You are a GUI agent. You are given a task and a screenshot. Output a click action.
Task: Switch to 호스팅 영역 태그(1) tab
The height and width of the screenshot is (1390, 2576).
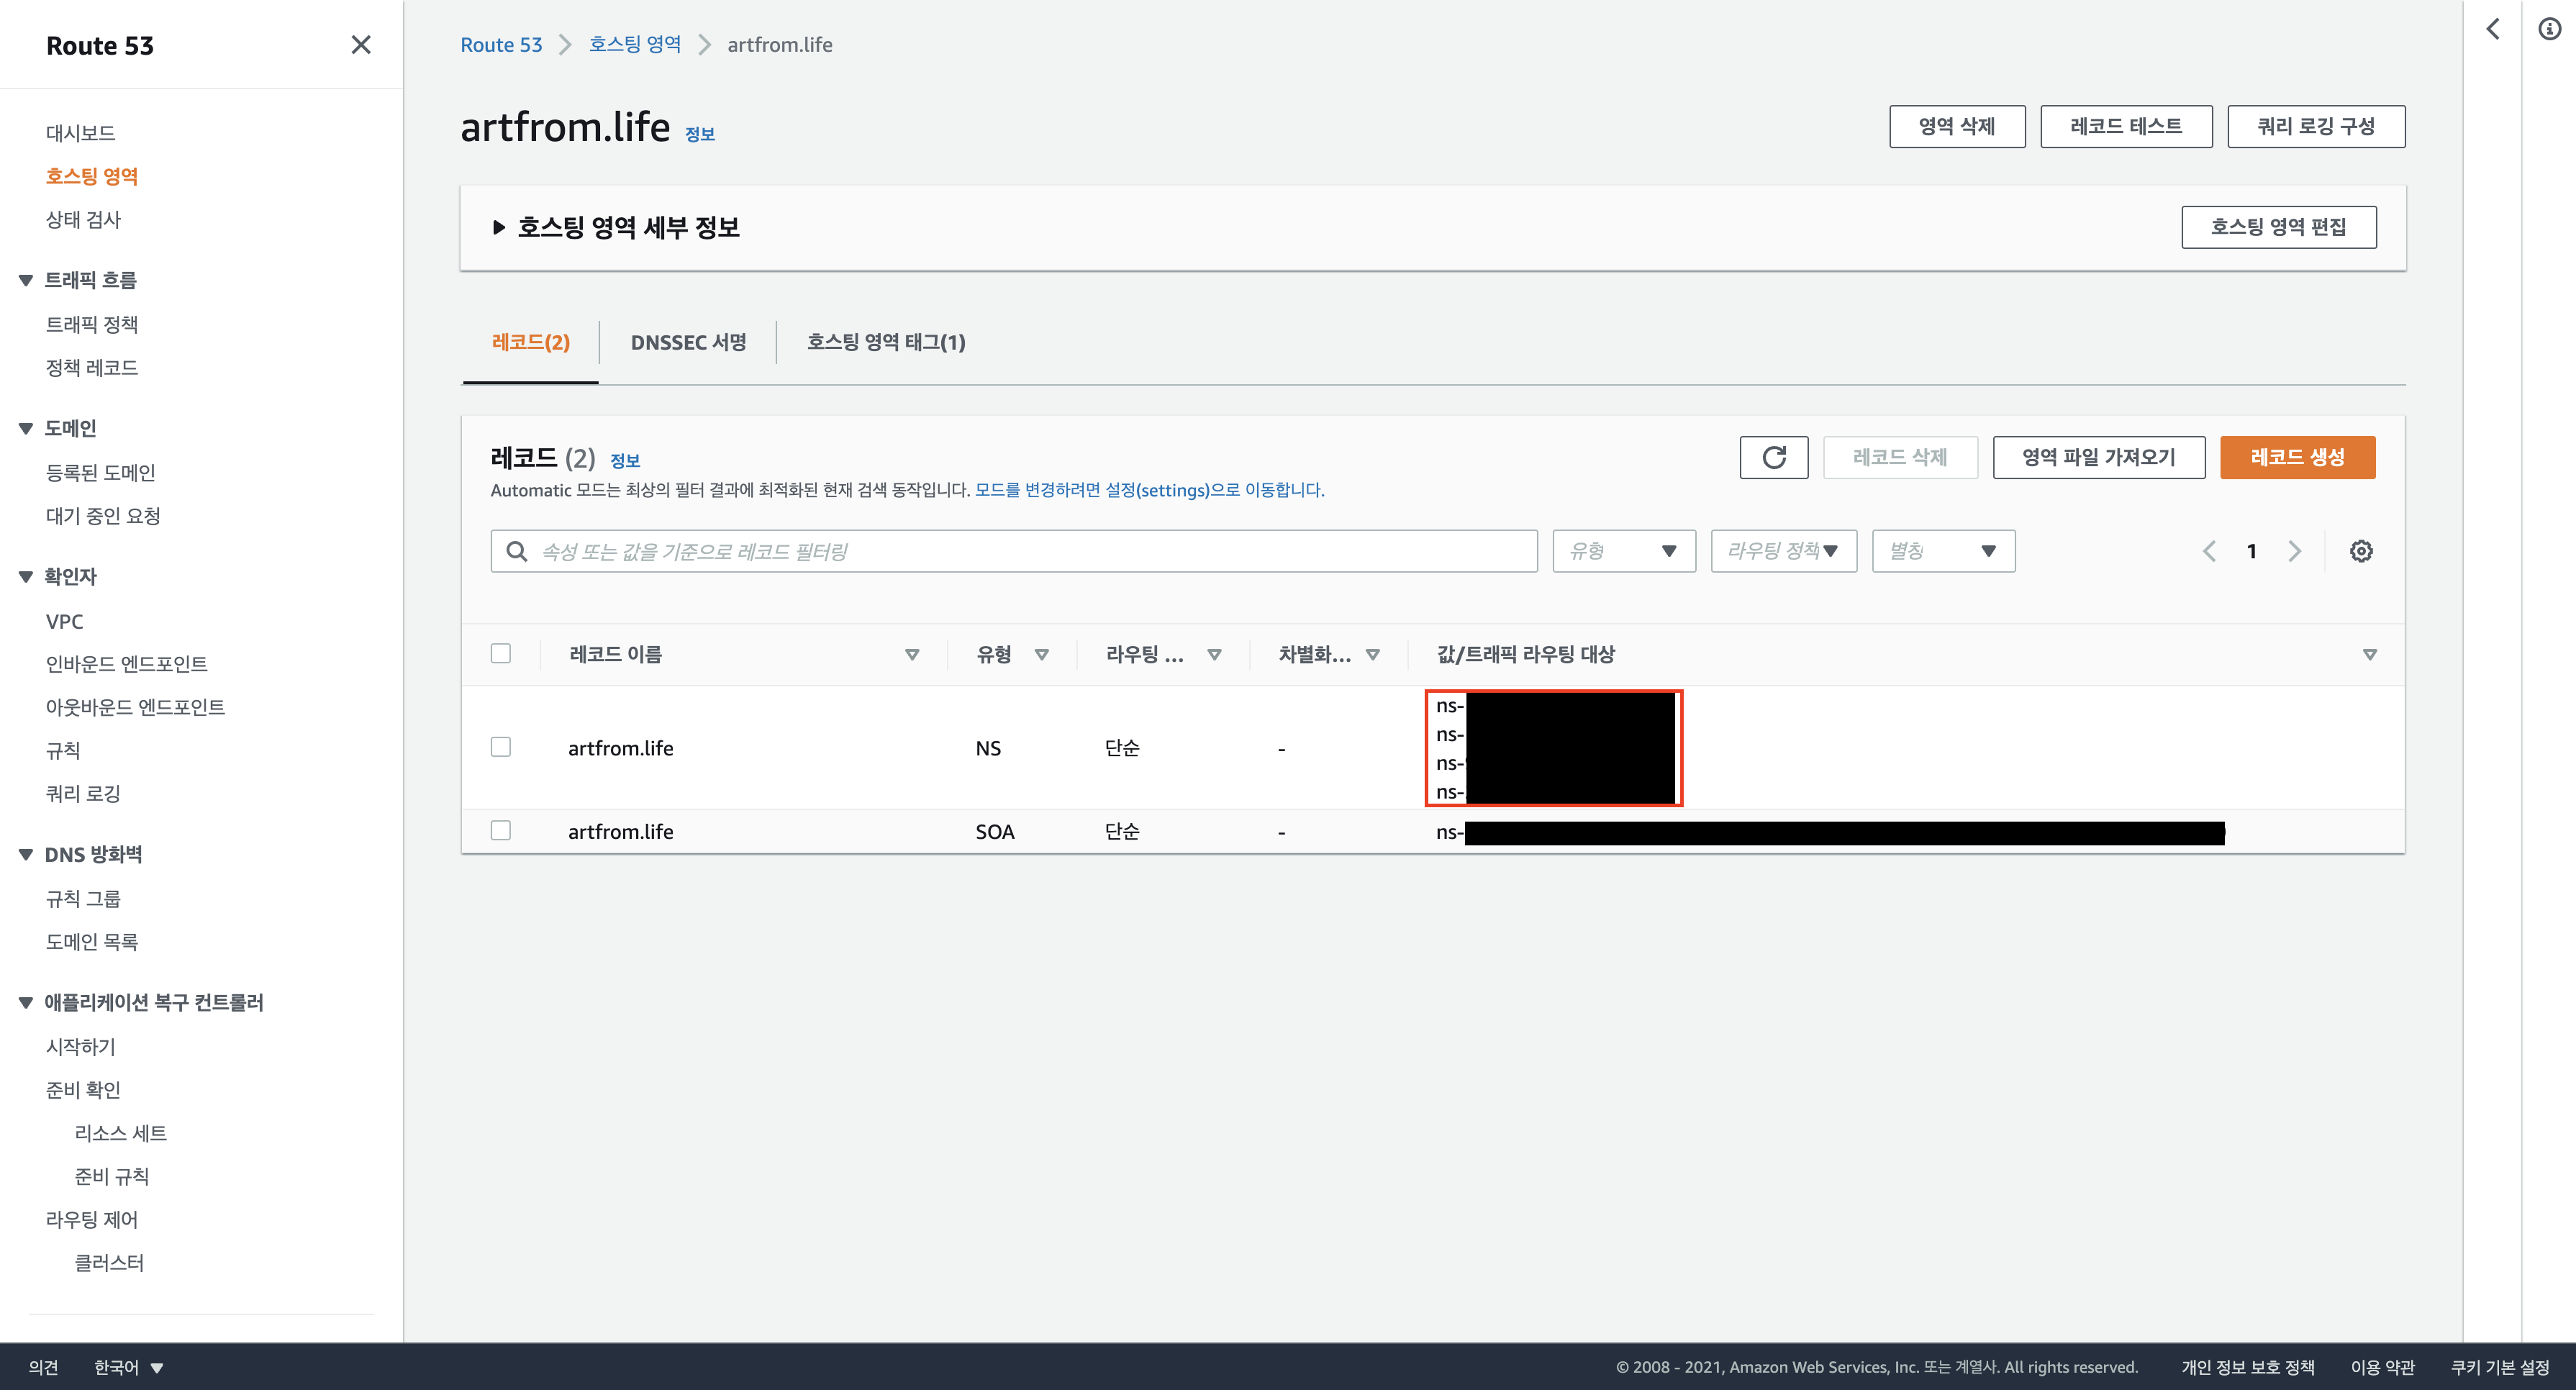pyautogui.click(x=885, y=342)
